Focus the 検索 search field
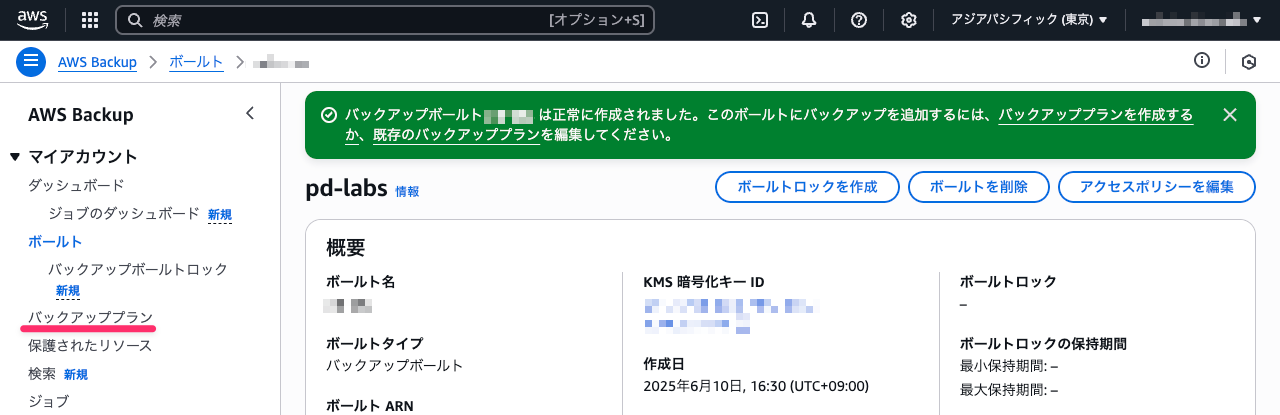Image resolution: width=1280 pixels, height=415 pixels. pos(385,20)
